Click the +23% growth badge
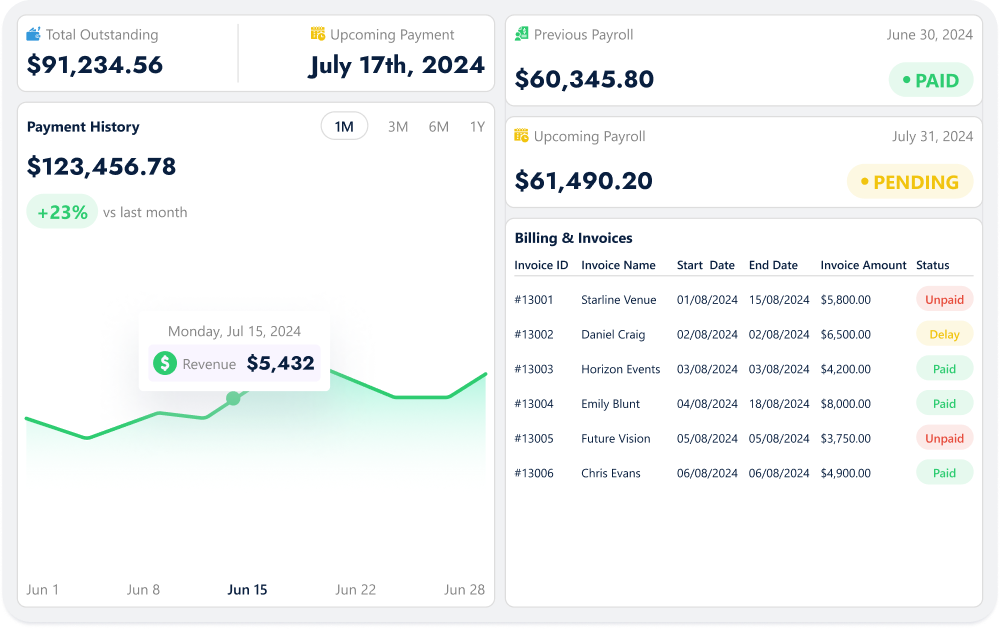The height and width of the screenshot is (630, 1000). coord(62,212)
